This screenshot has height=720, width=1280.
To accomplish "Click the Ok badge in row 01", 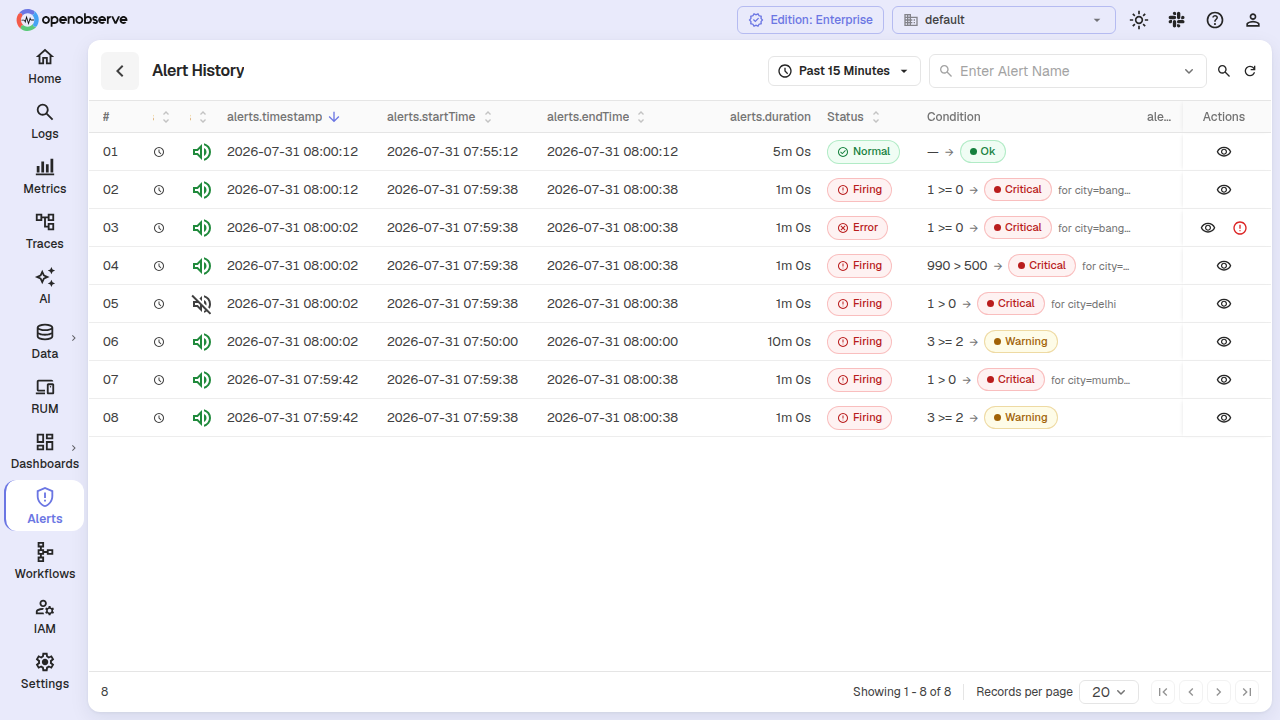I will tap(983, 152).
